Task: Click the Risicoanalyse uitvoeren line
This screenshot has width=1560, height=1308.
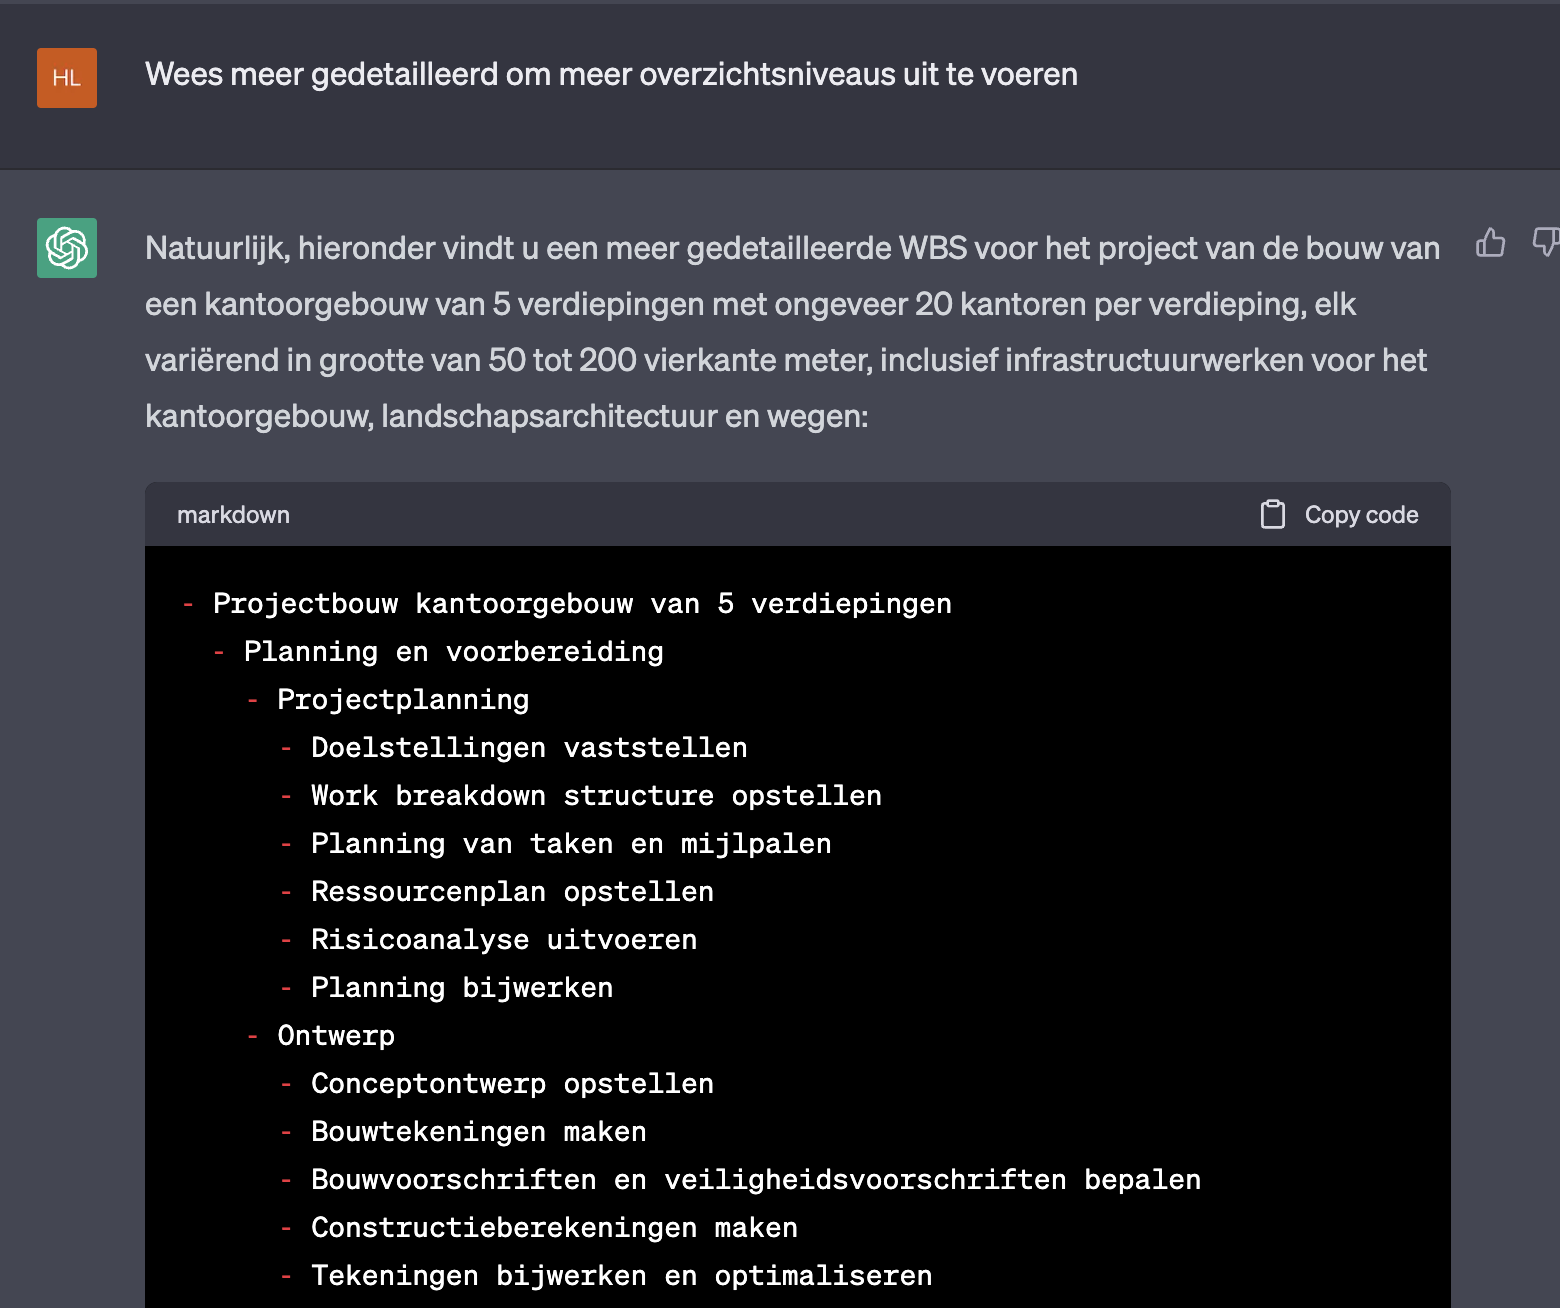Action: tap(503, 939)
